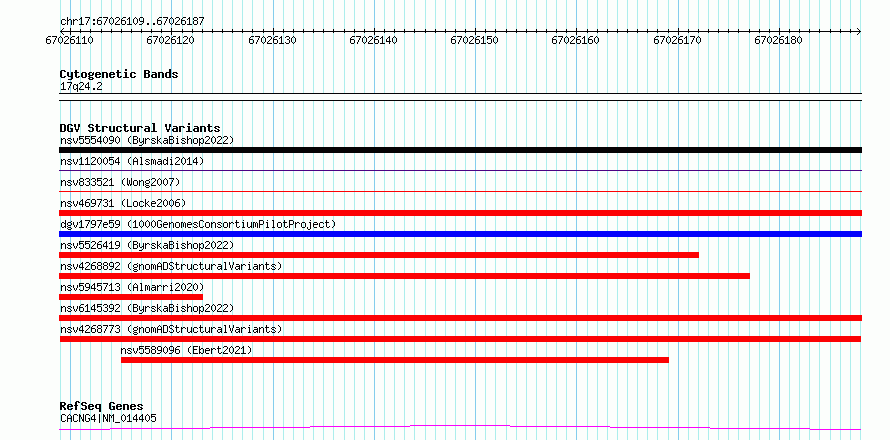Screen dimensions: 890x440
Task: Open the DGV Structural Variants track heading
Action: (140, 128)
